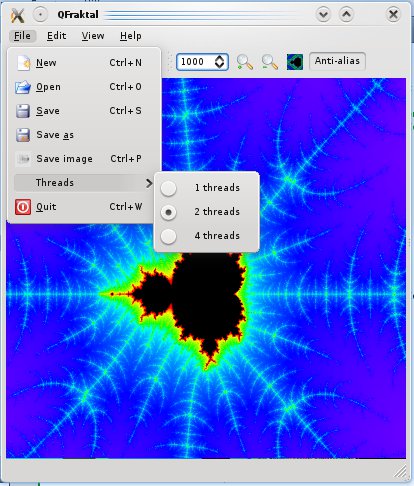Choose Quit from the File menu

84,207
